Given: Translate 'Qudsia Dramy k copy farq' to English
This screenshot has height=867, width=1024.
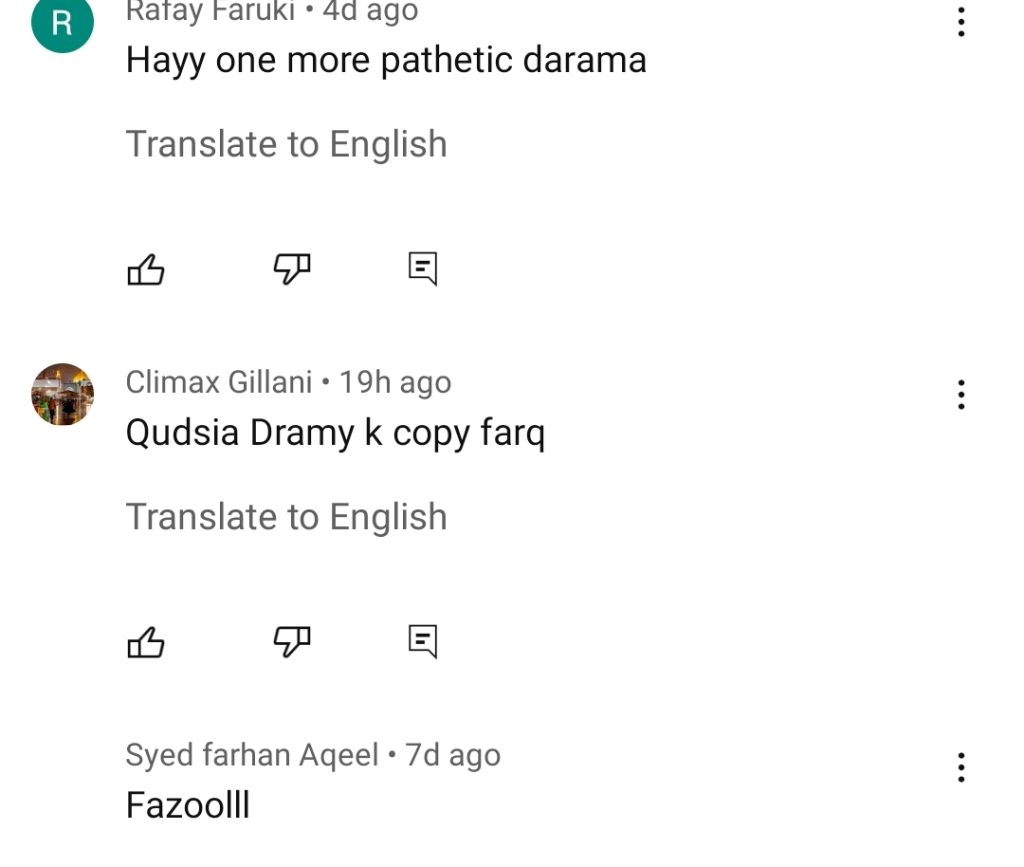Looking at the screenshot, I should [x=286, y=517].
